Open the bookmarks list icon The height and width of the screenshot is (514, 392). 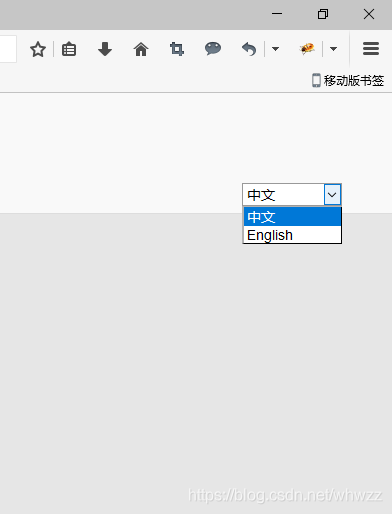click(69, 49)
